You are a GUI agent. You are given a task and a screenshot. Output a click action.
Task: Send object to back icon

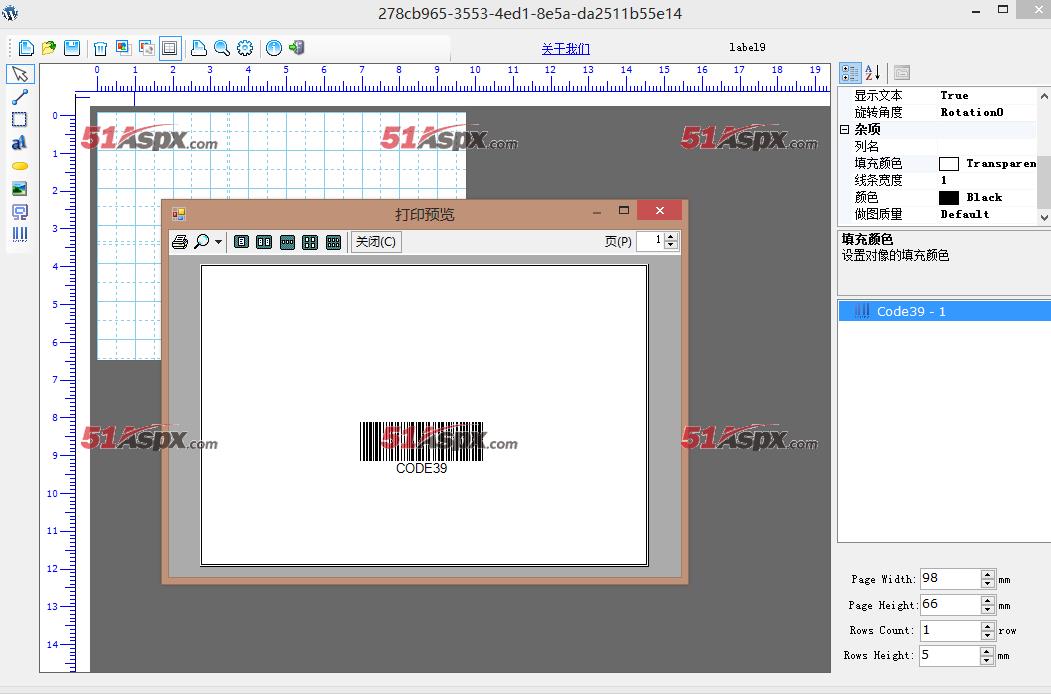tap(146, 48)
